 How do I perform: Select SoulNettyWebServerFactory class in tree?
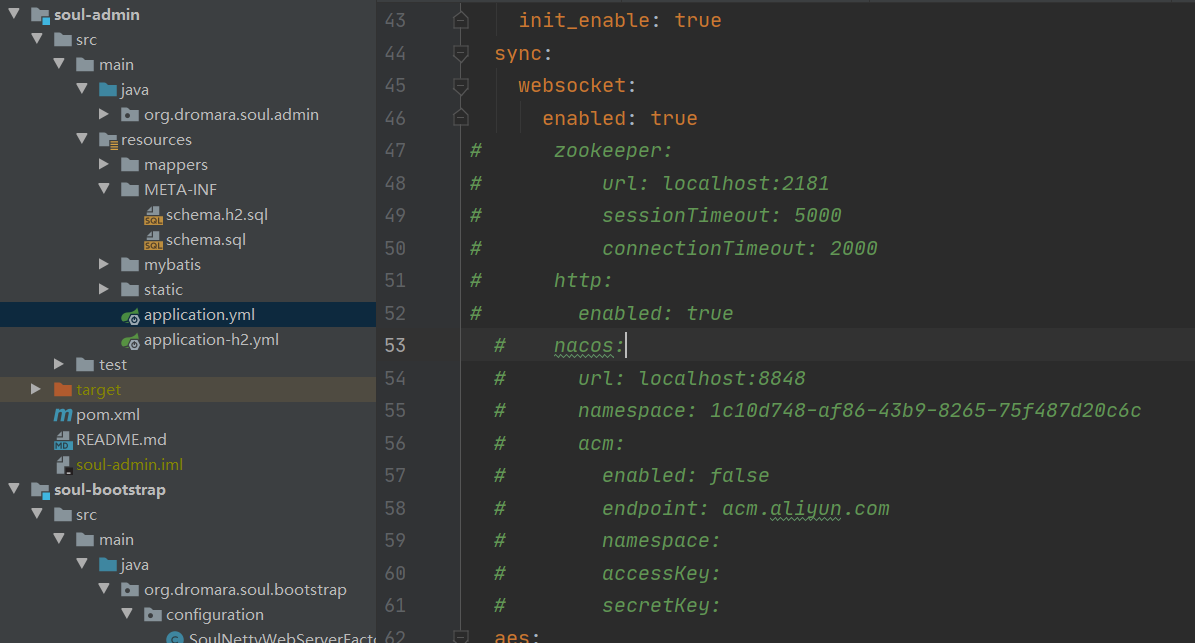pos(282,638)
